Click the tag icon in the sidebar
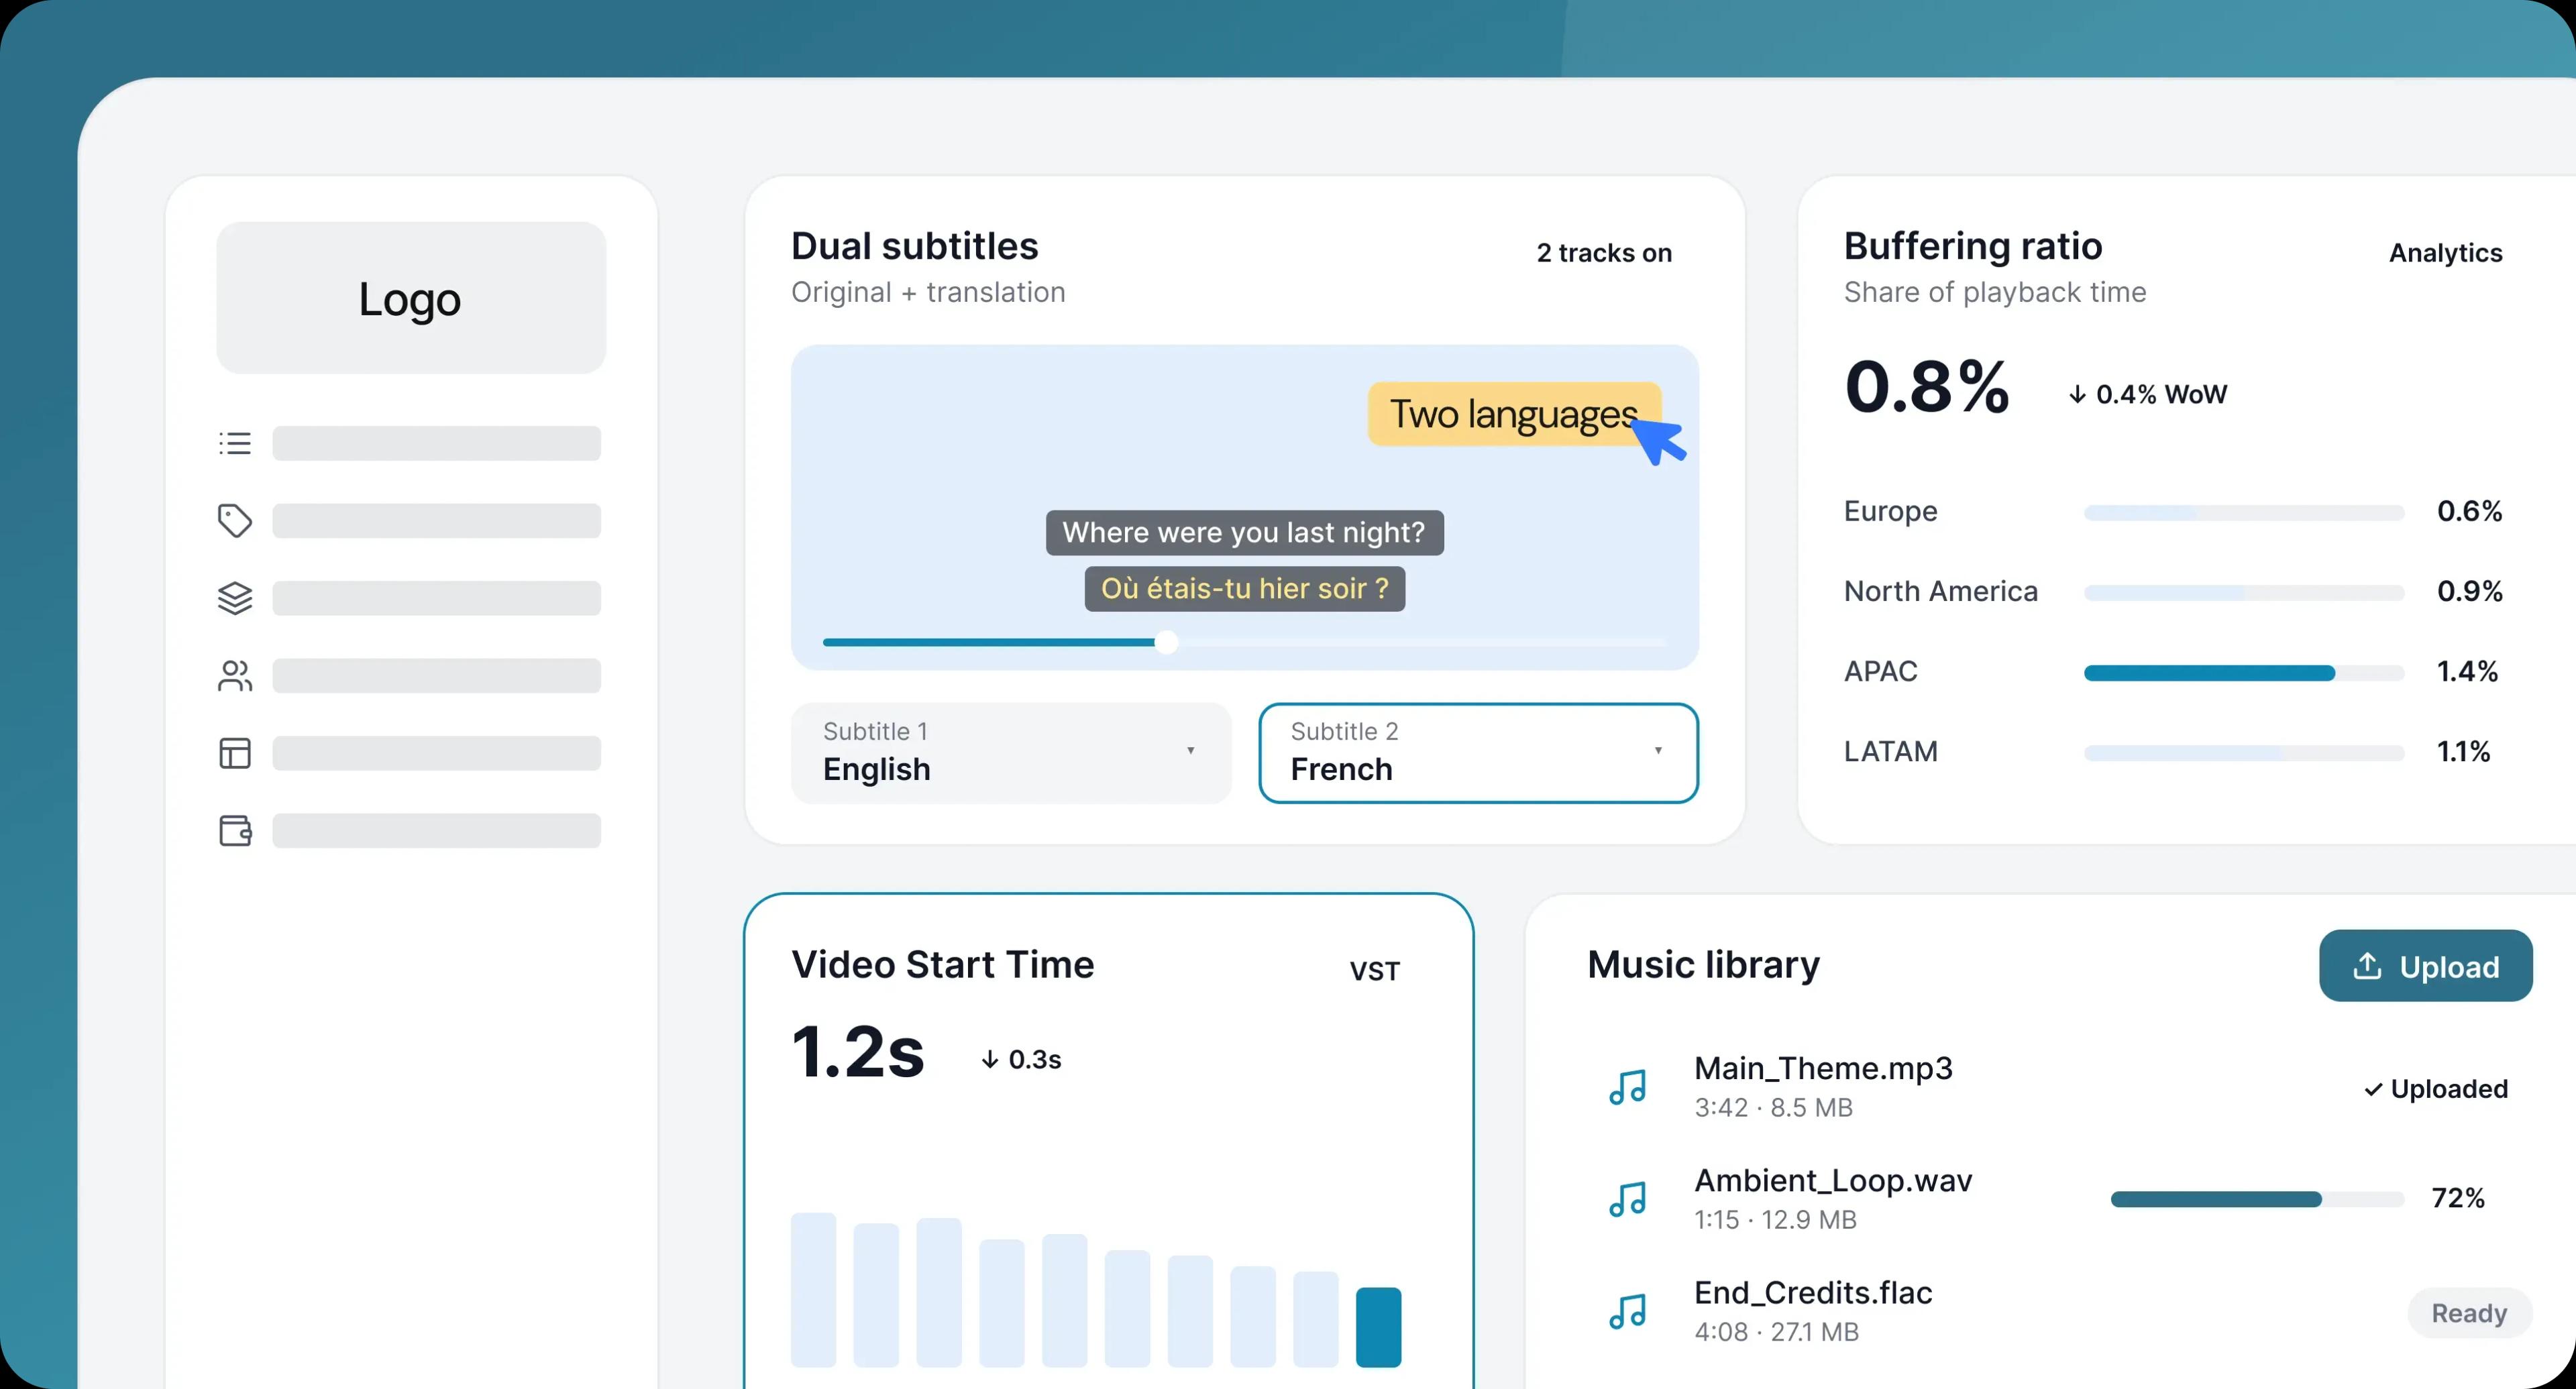Screen dimensions: 2576x1389 point(235,521)
